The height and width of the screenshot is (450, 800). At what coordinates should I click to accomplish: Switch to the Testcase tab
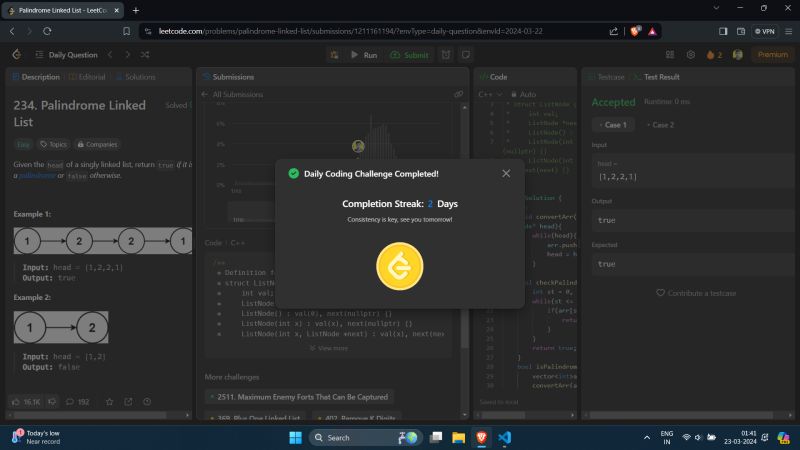(606, 77)
